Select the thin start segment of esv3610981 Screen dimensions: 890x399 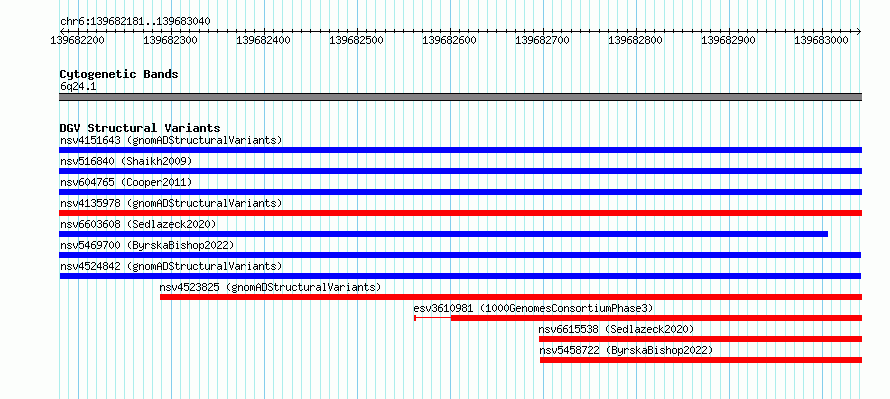[x=433, y=318]
